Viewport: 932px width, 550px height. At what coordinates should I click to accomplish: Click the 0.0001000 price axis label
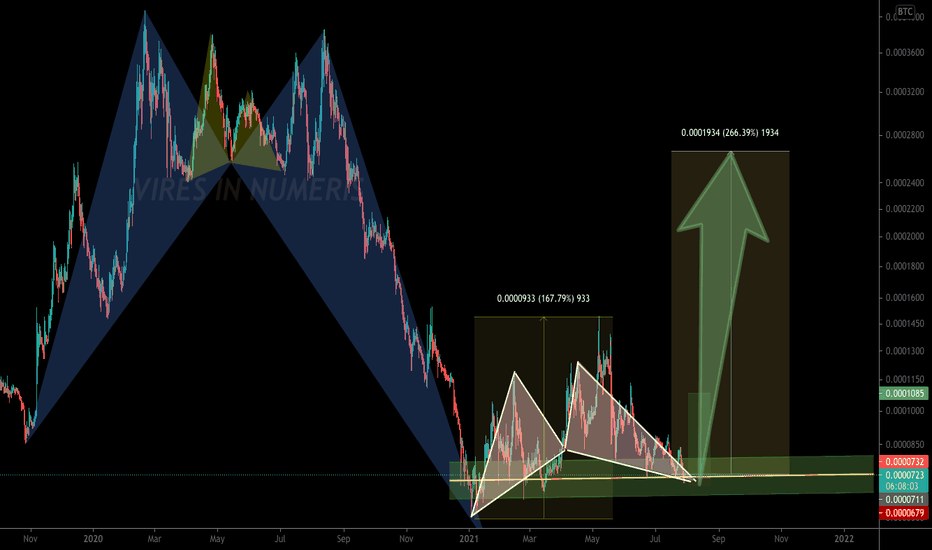[x=905, y=411]
